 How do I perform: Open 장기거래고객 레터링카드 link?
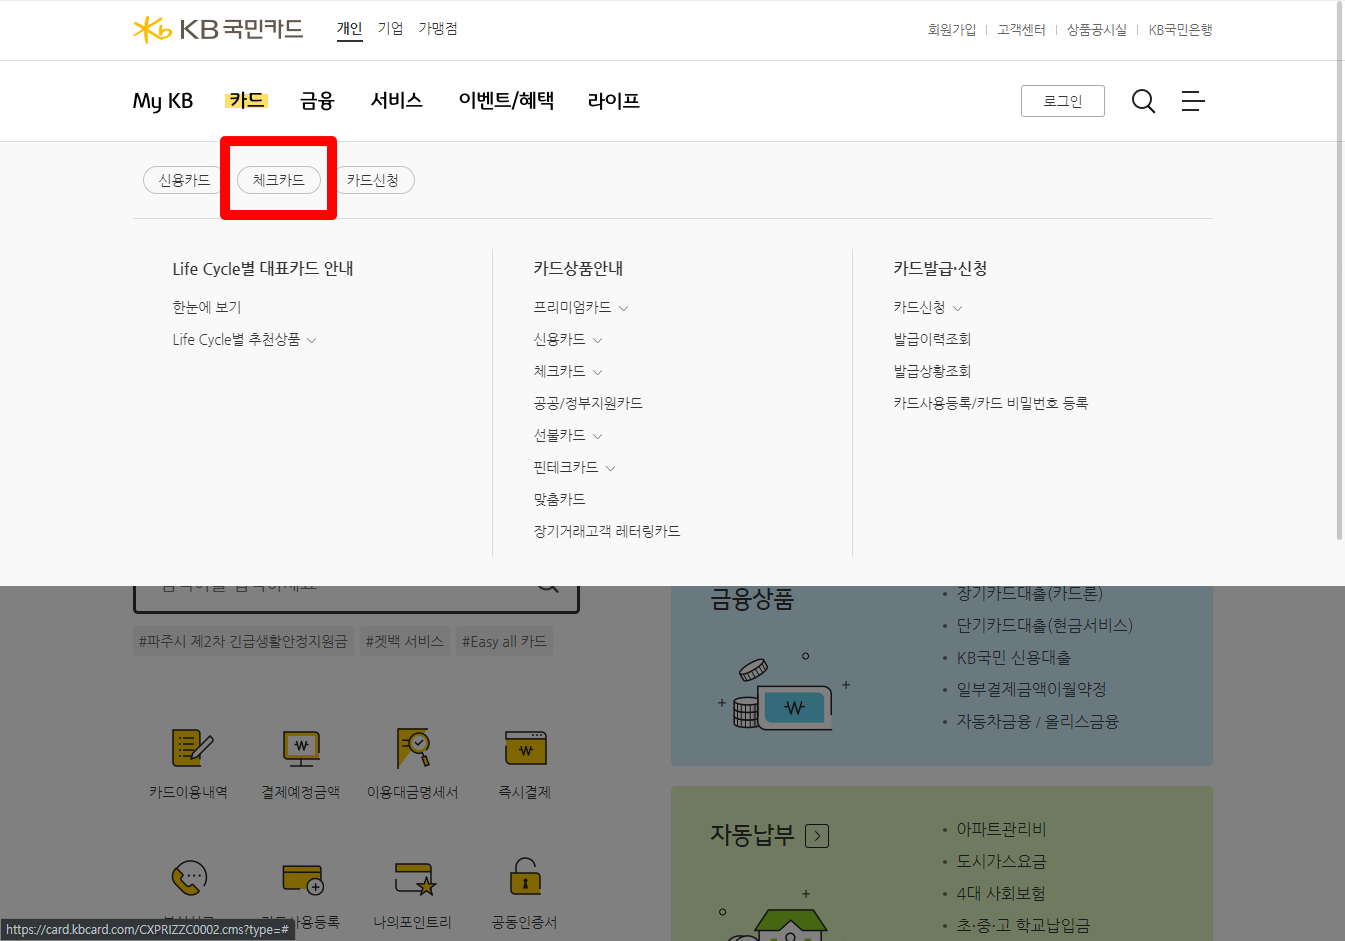(x=607, y=532)
